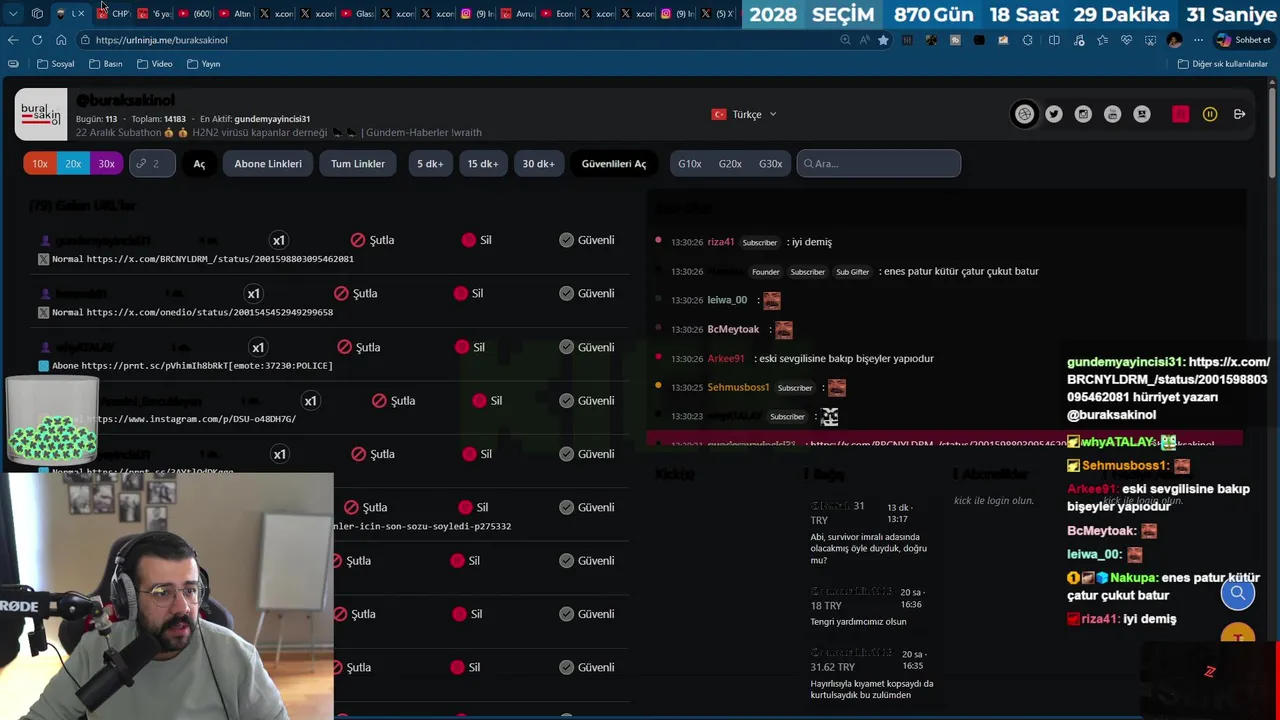Open the Basın bookmarks folder
The width and height of the screenshot is (1280, 720).
[106, 64]
